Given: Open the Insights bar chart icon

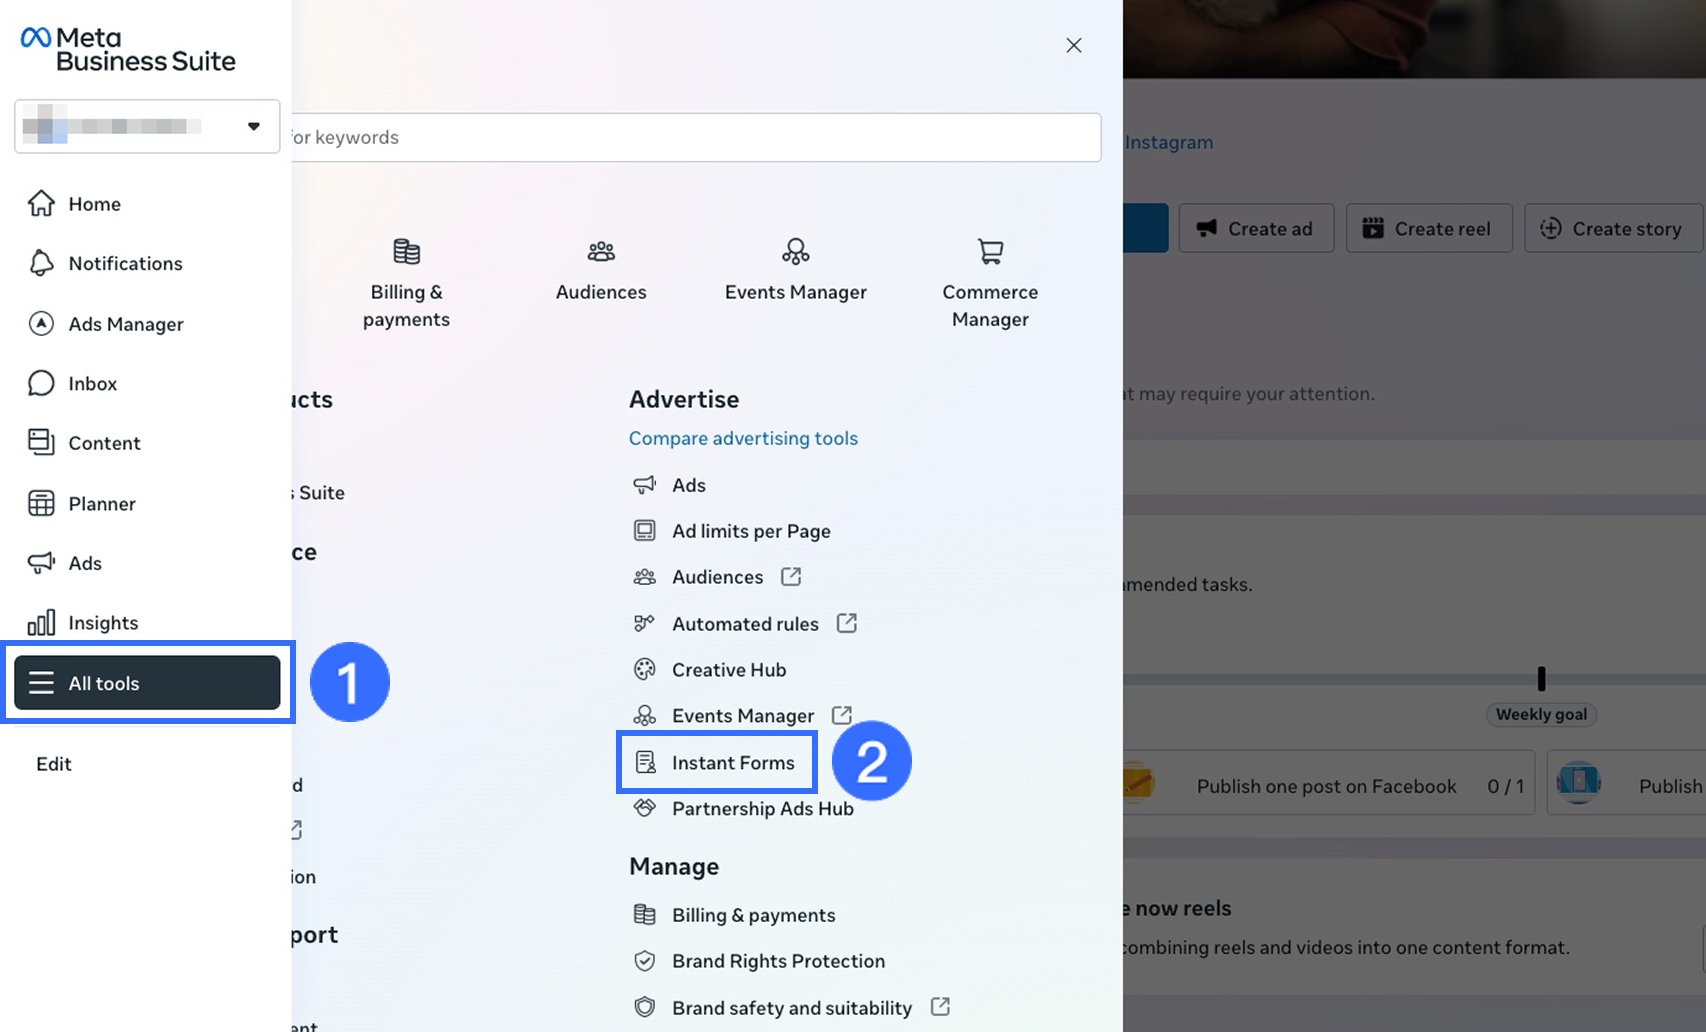Looking at the screenshot, I should (41, 623).
